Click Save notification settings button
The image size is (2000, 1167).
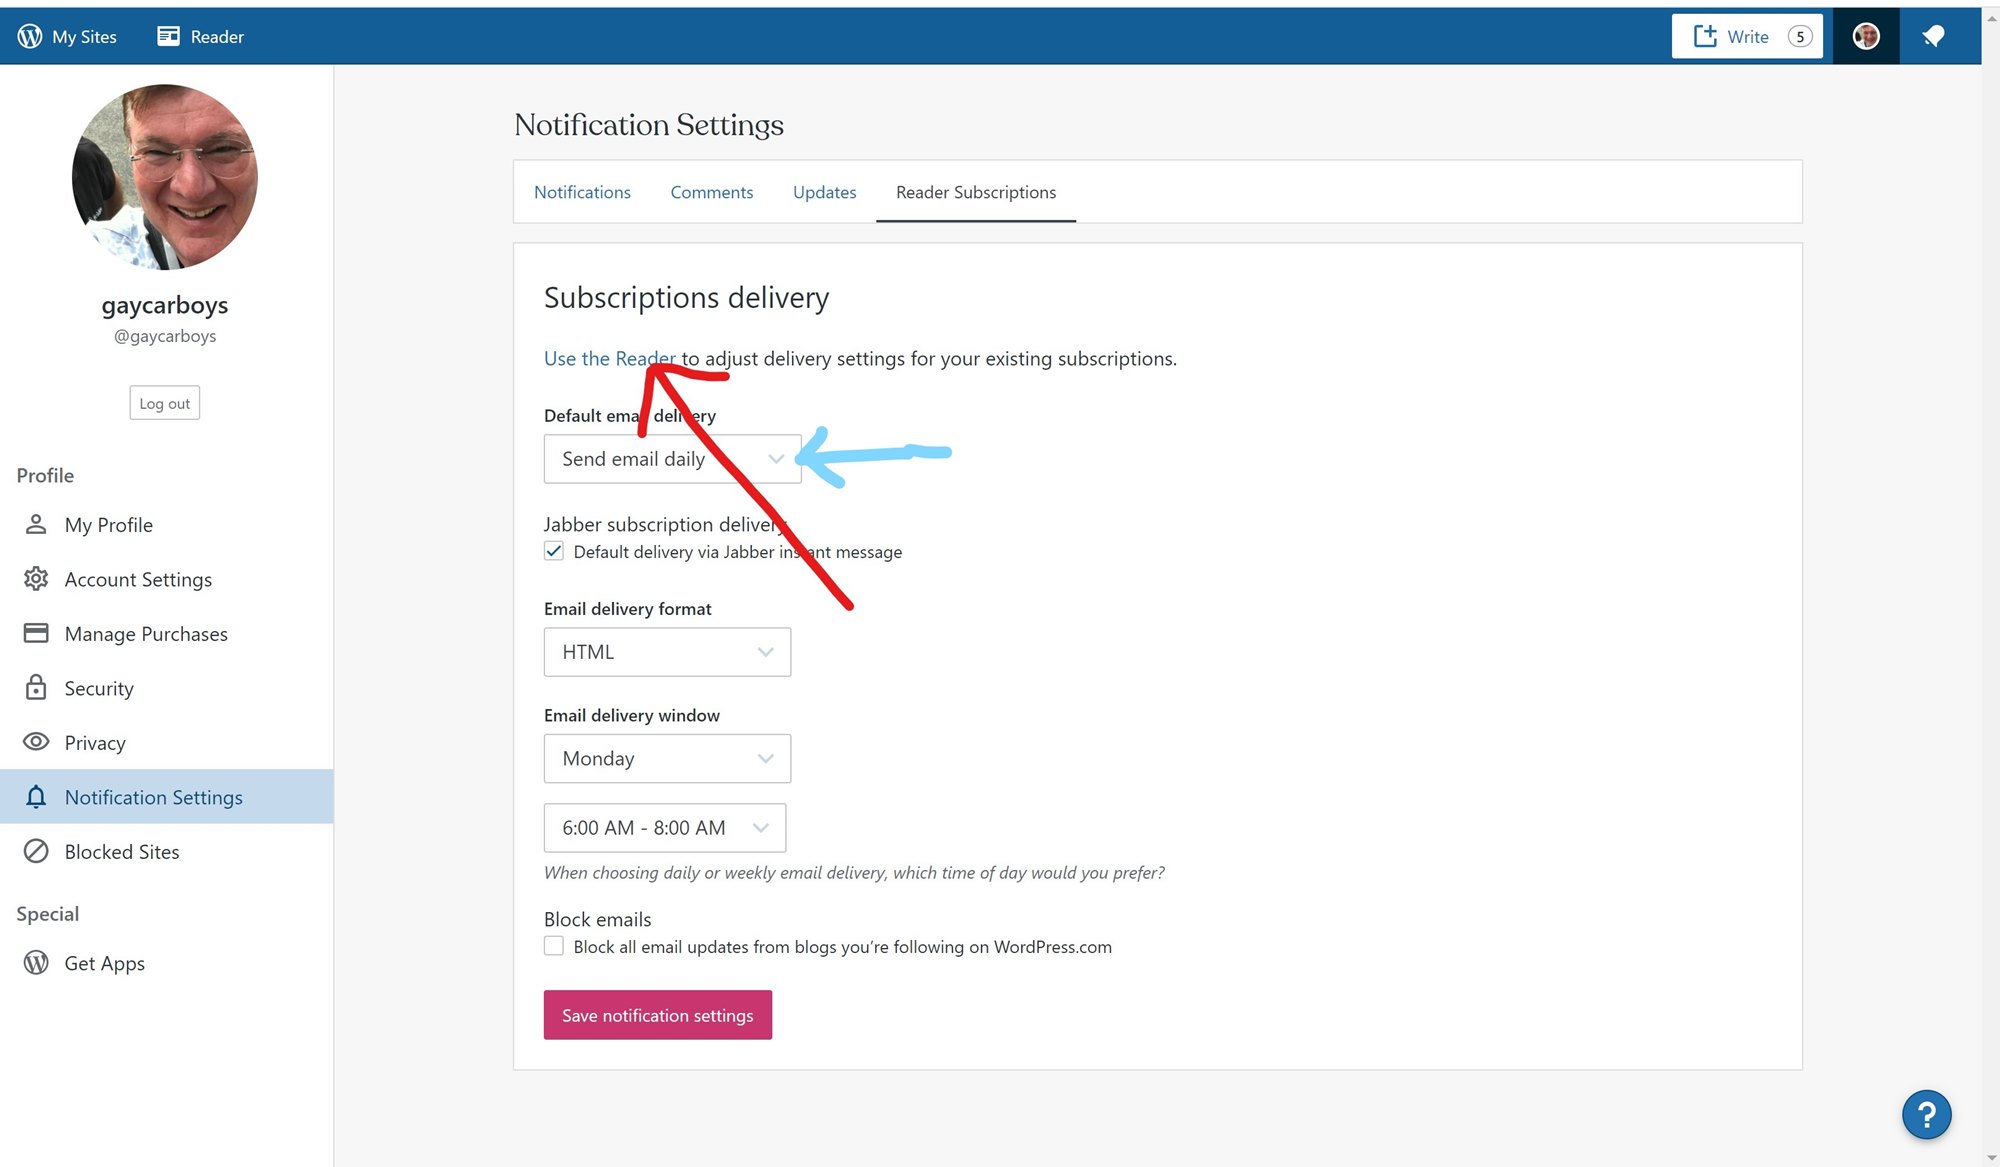coord(657,1015)
